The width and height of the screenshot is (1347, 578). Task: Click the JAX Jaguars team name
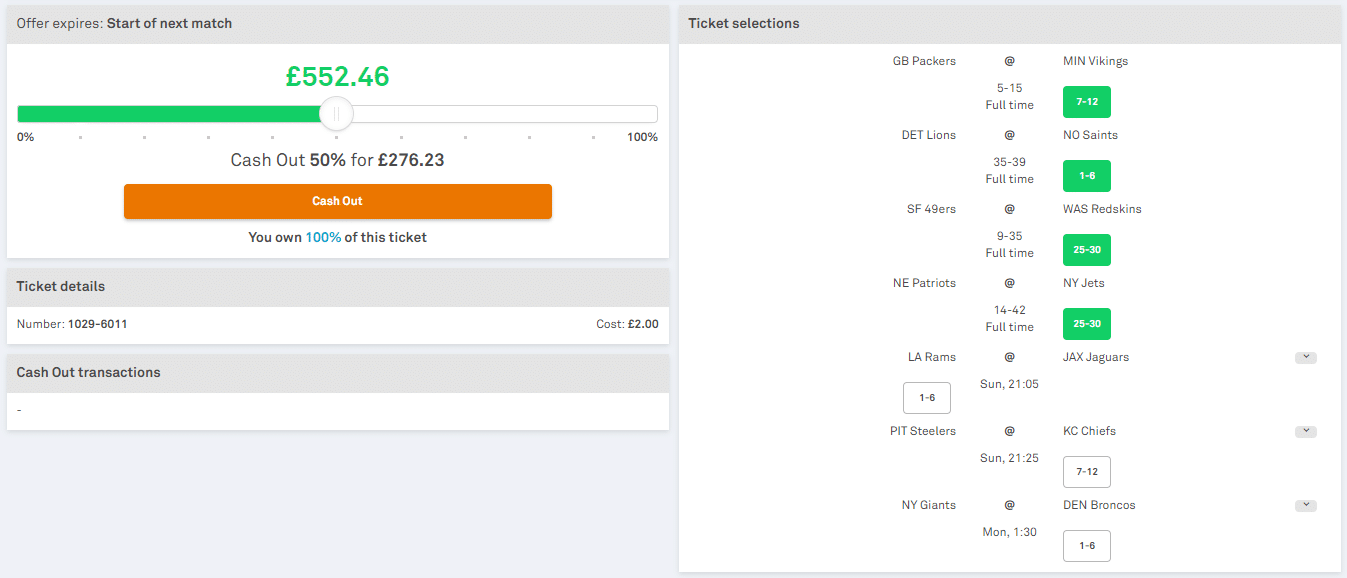1096,357
